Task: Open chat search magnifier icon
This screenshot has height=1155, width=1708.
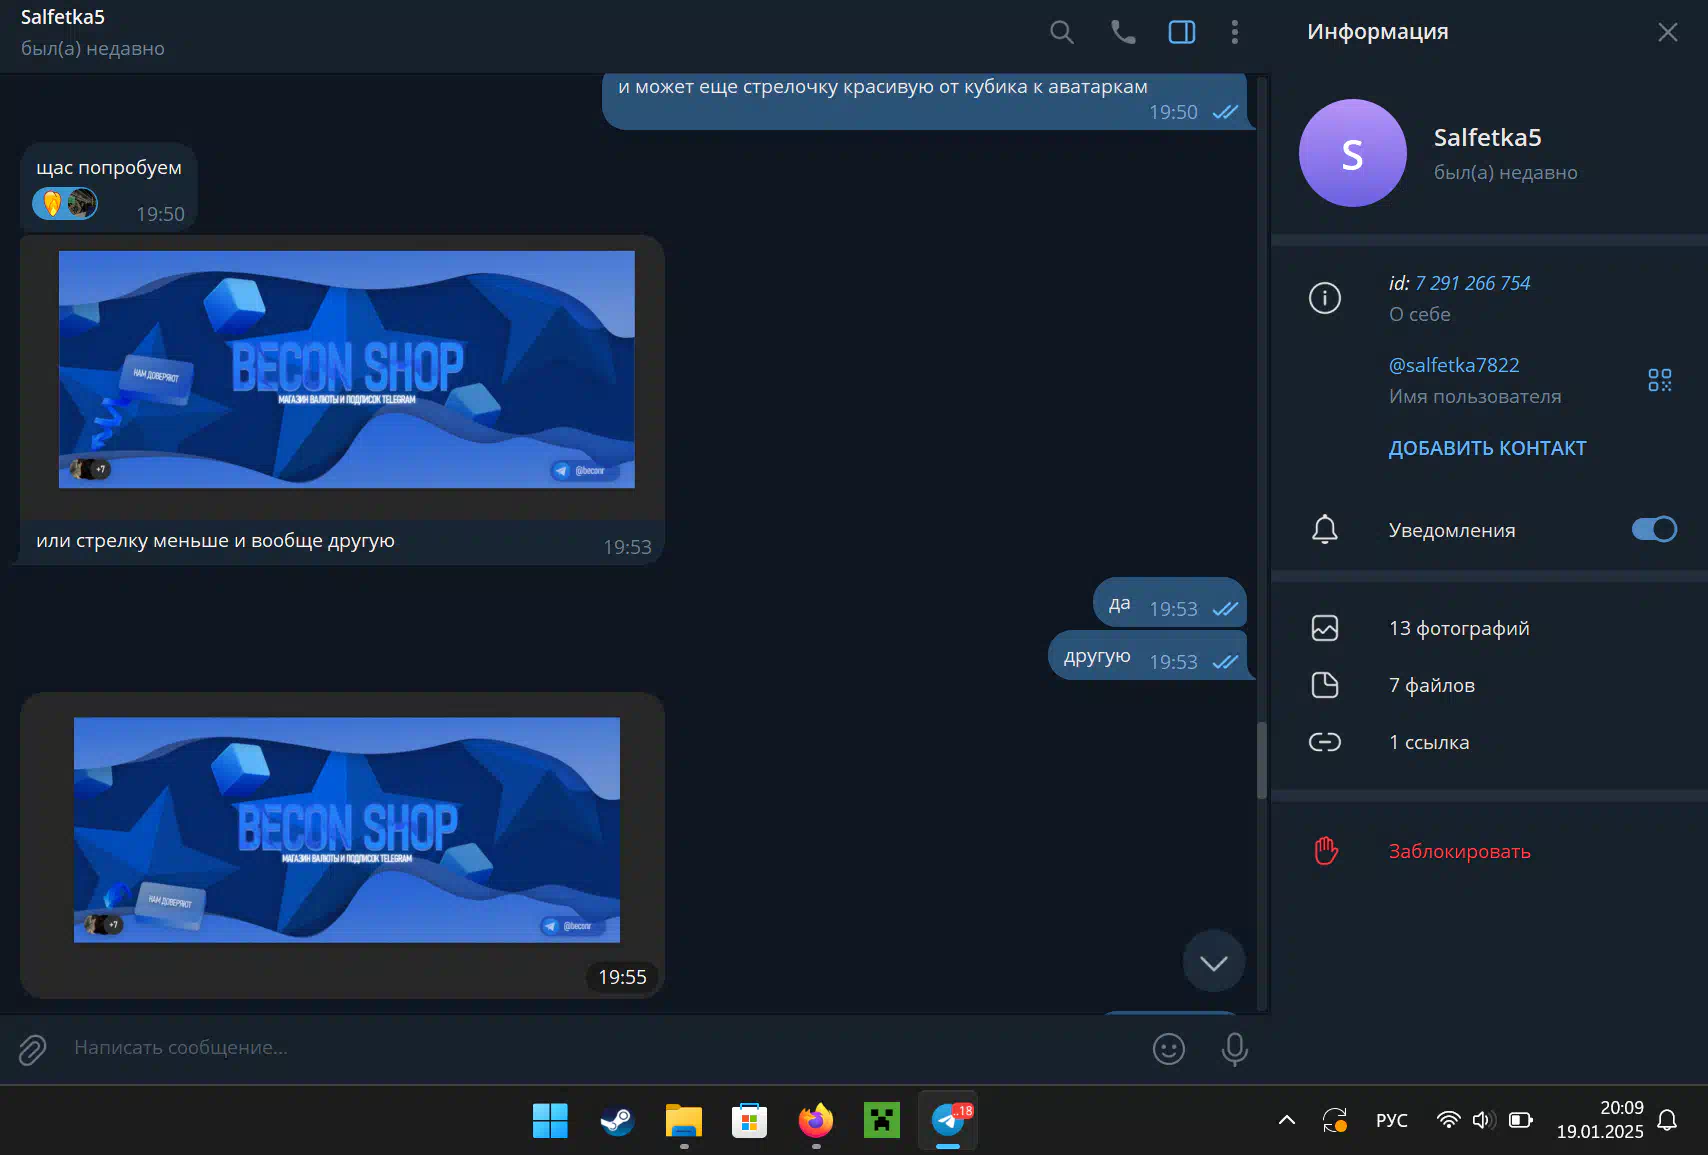Action: coord(1062,32)
